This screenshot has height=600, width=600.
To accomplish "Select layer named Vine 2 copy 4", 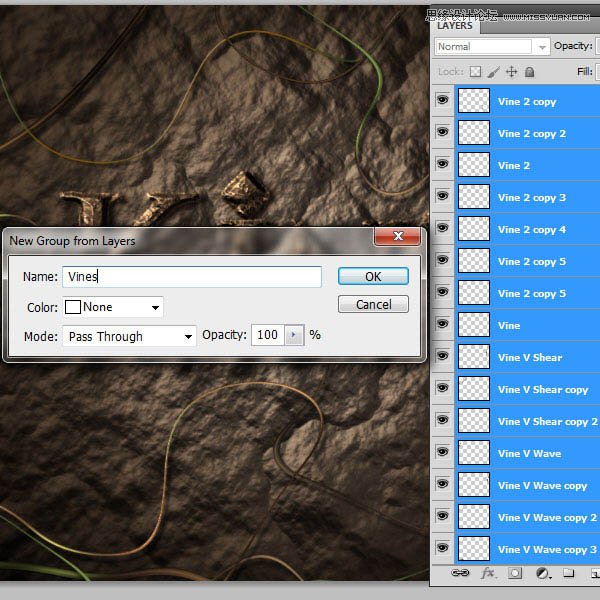I will pyautogui.click(x=528, y=230).
